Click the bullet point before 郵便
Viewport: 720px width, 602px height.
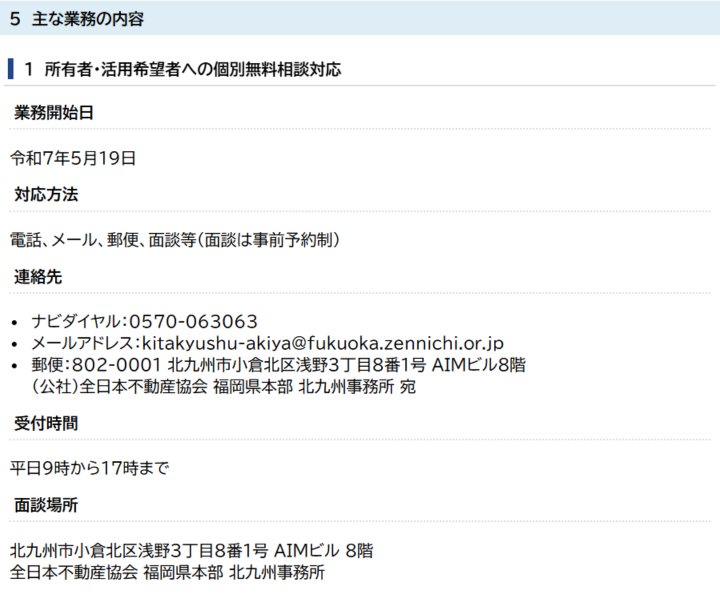click(x=16, y=366)
